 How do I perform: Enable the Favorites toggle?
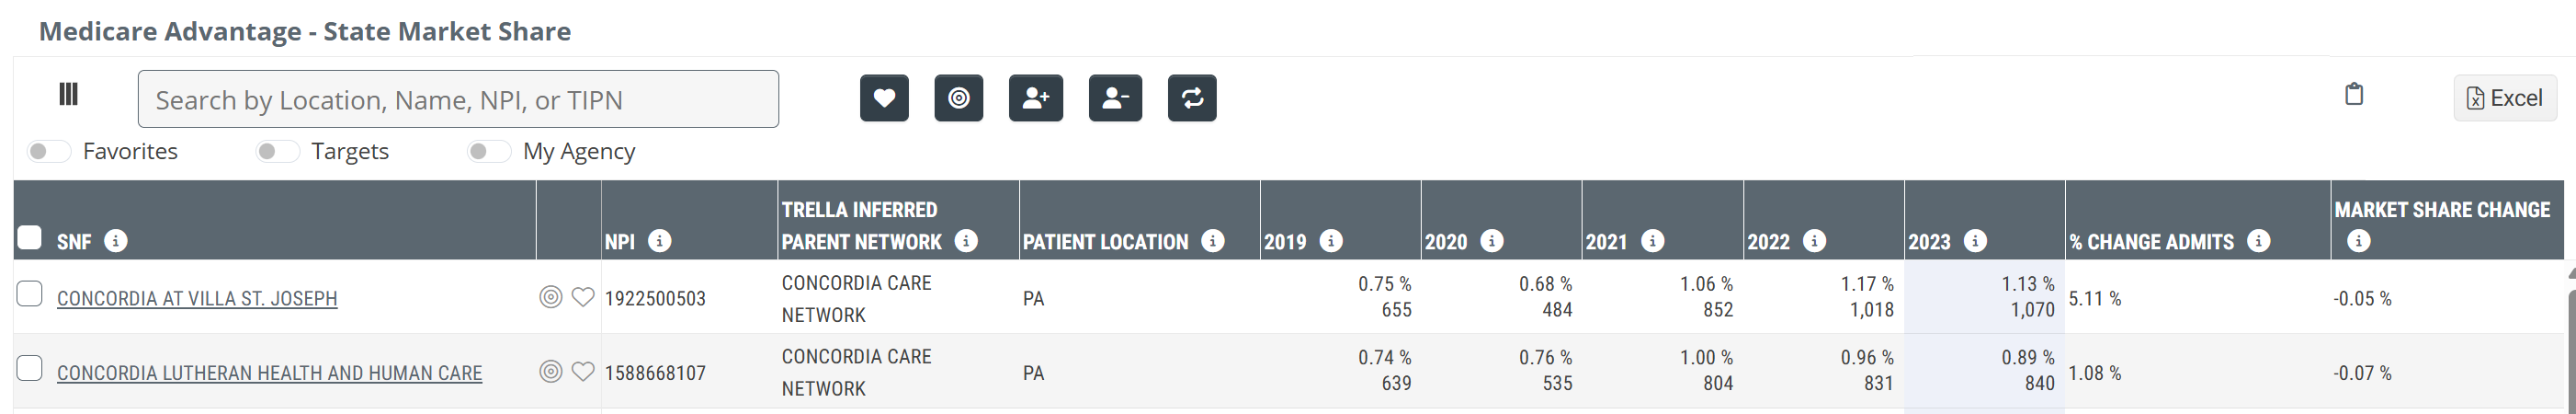point(48,151)
